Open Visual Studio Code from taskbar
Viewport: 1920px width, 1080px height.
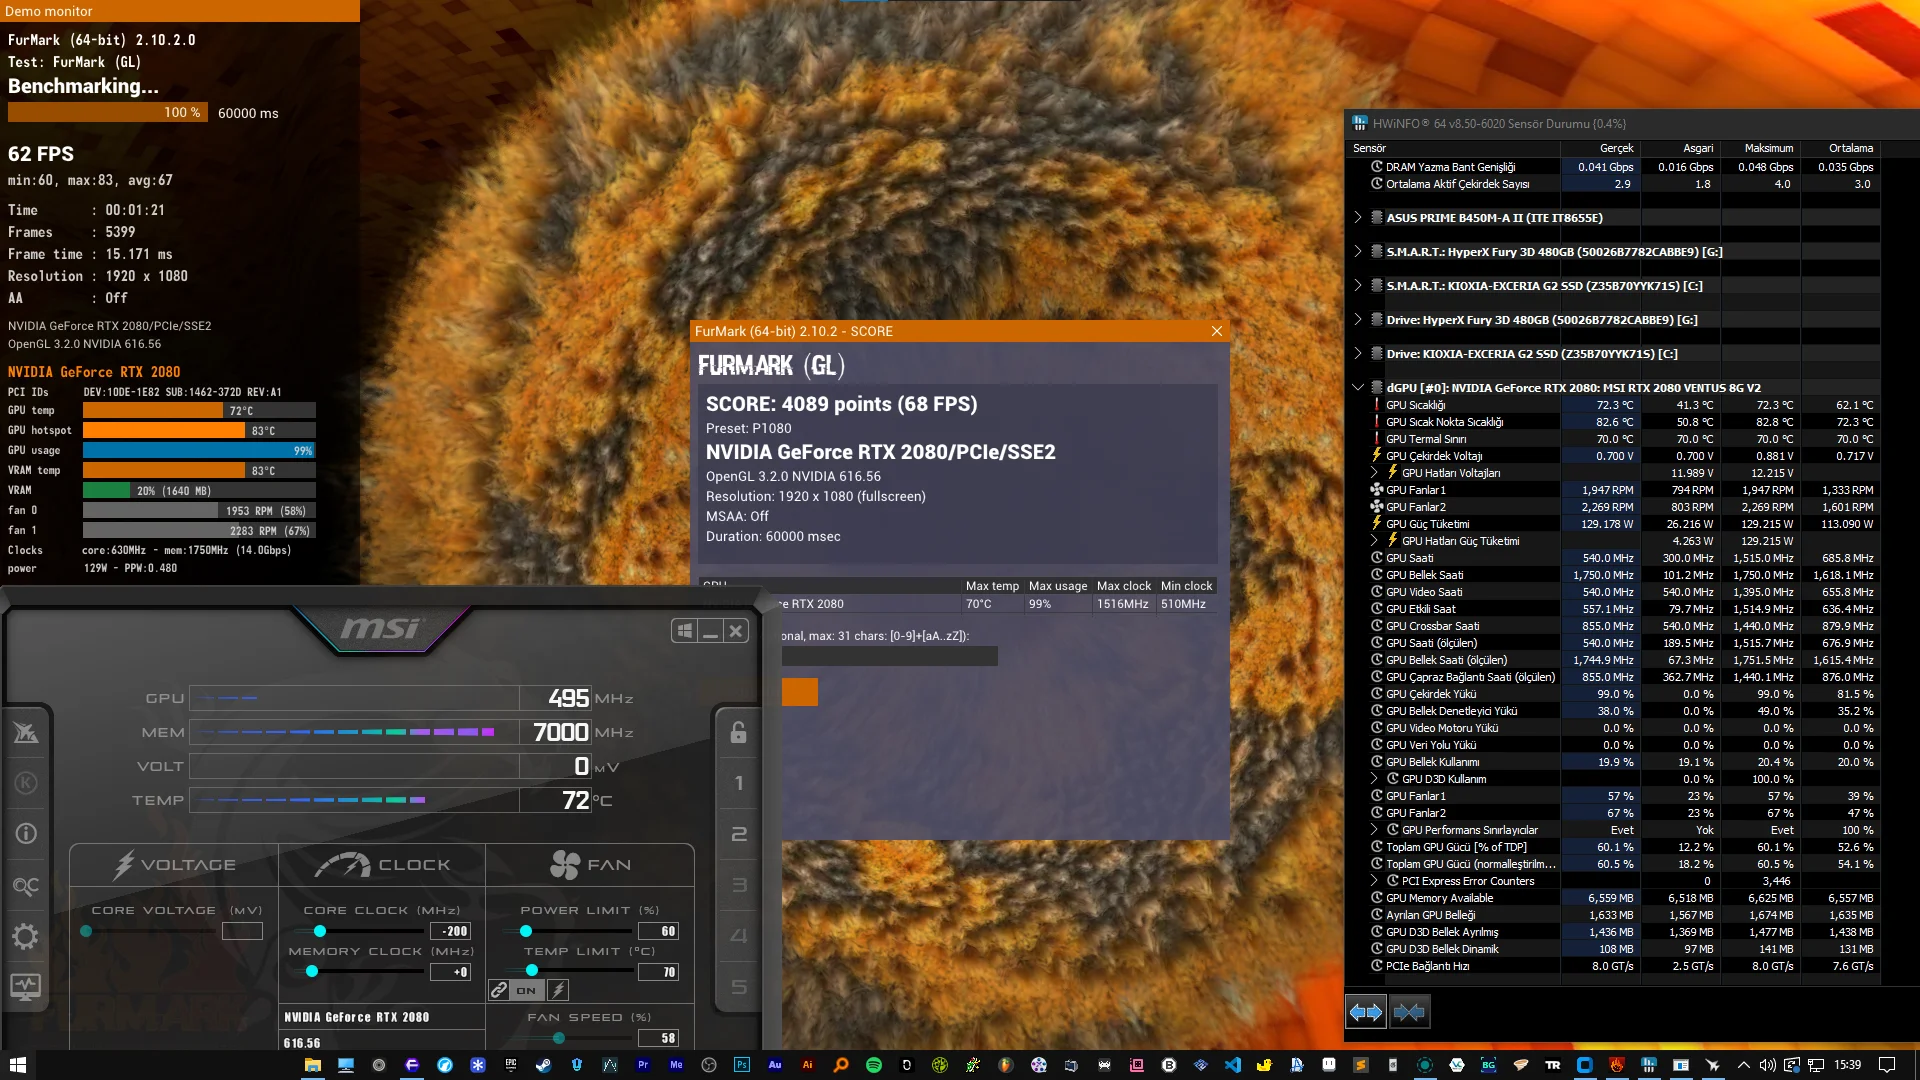pyautogui.click(x=1233, y=1065)
